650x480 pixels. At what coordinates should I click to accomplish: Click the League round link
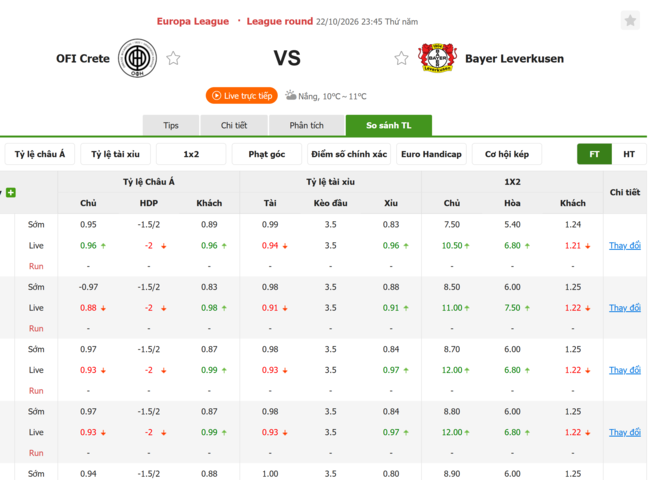coord(280,21)
